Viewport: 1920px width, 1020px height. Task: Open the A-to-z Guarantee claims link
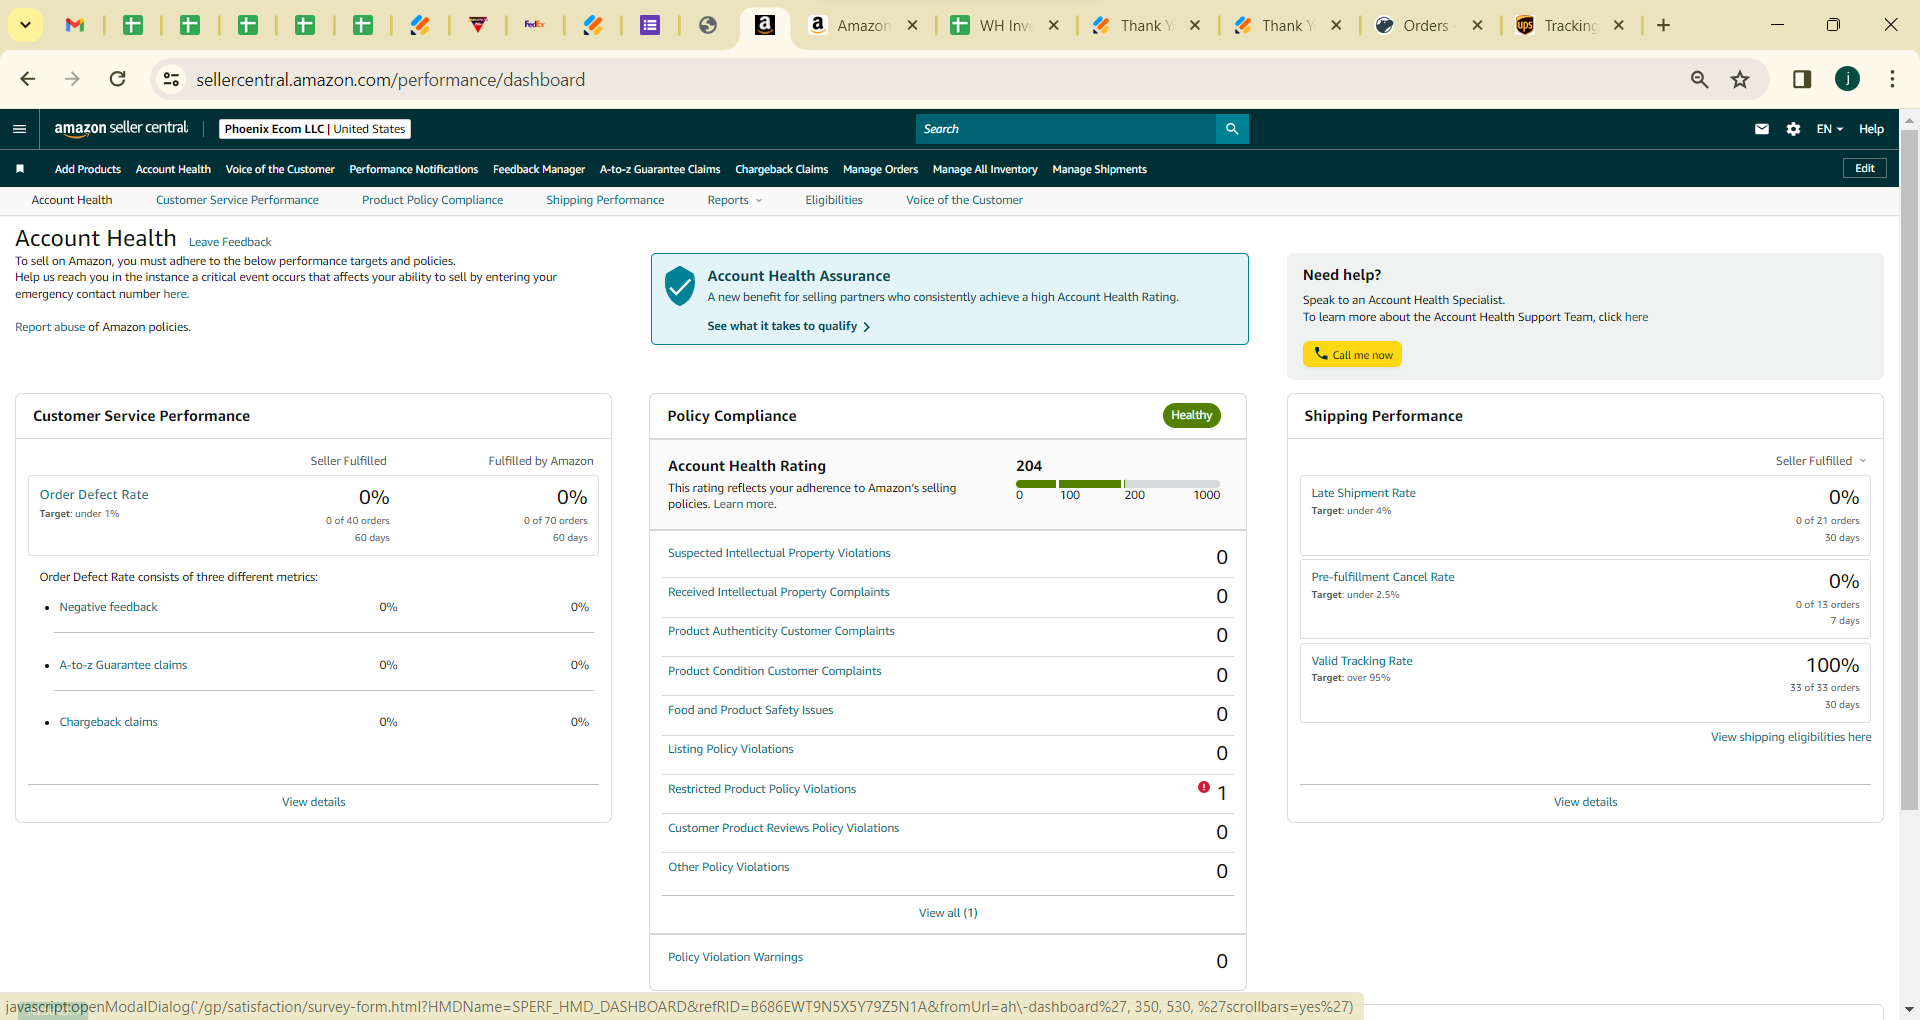123,665
